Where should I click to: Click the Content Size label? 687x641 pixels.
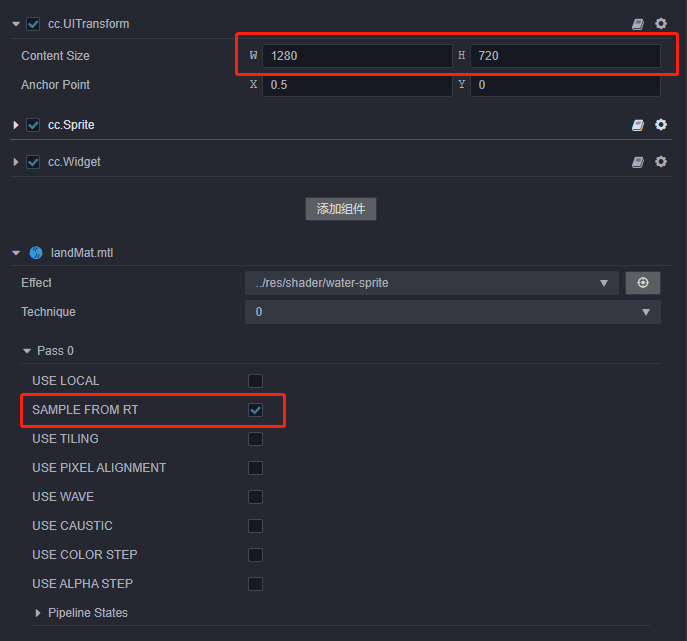56,56
